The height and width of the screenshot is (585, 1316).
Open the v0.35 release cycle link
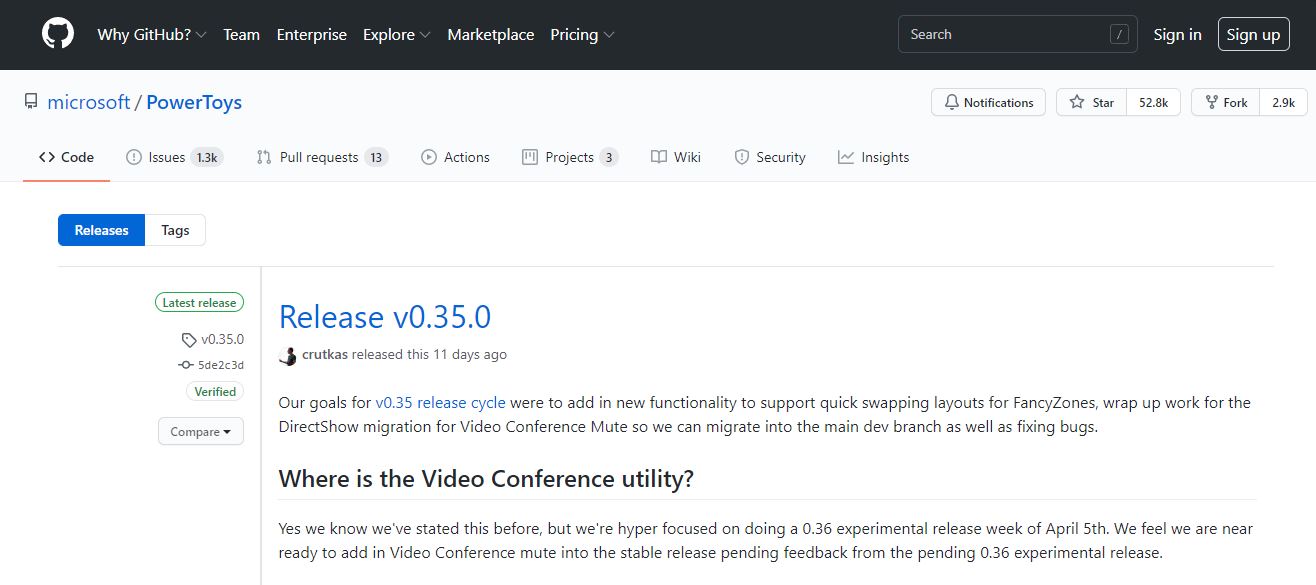click(441, 402)
